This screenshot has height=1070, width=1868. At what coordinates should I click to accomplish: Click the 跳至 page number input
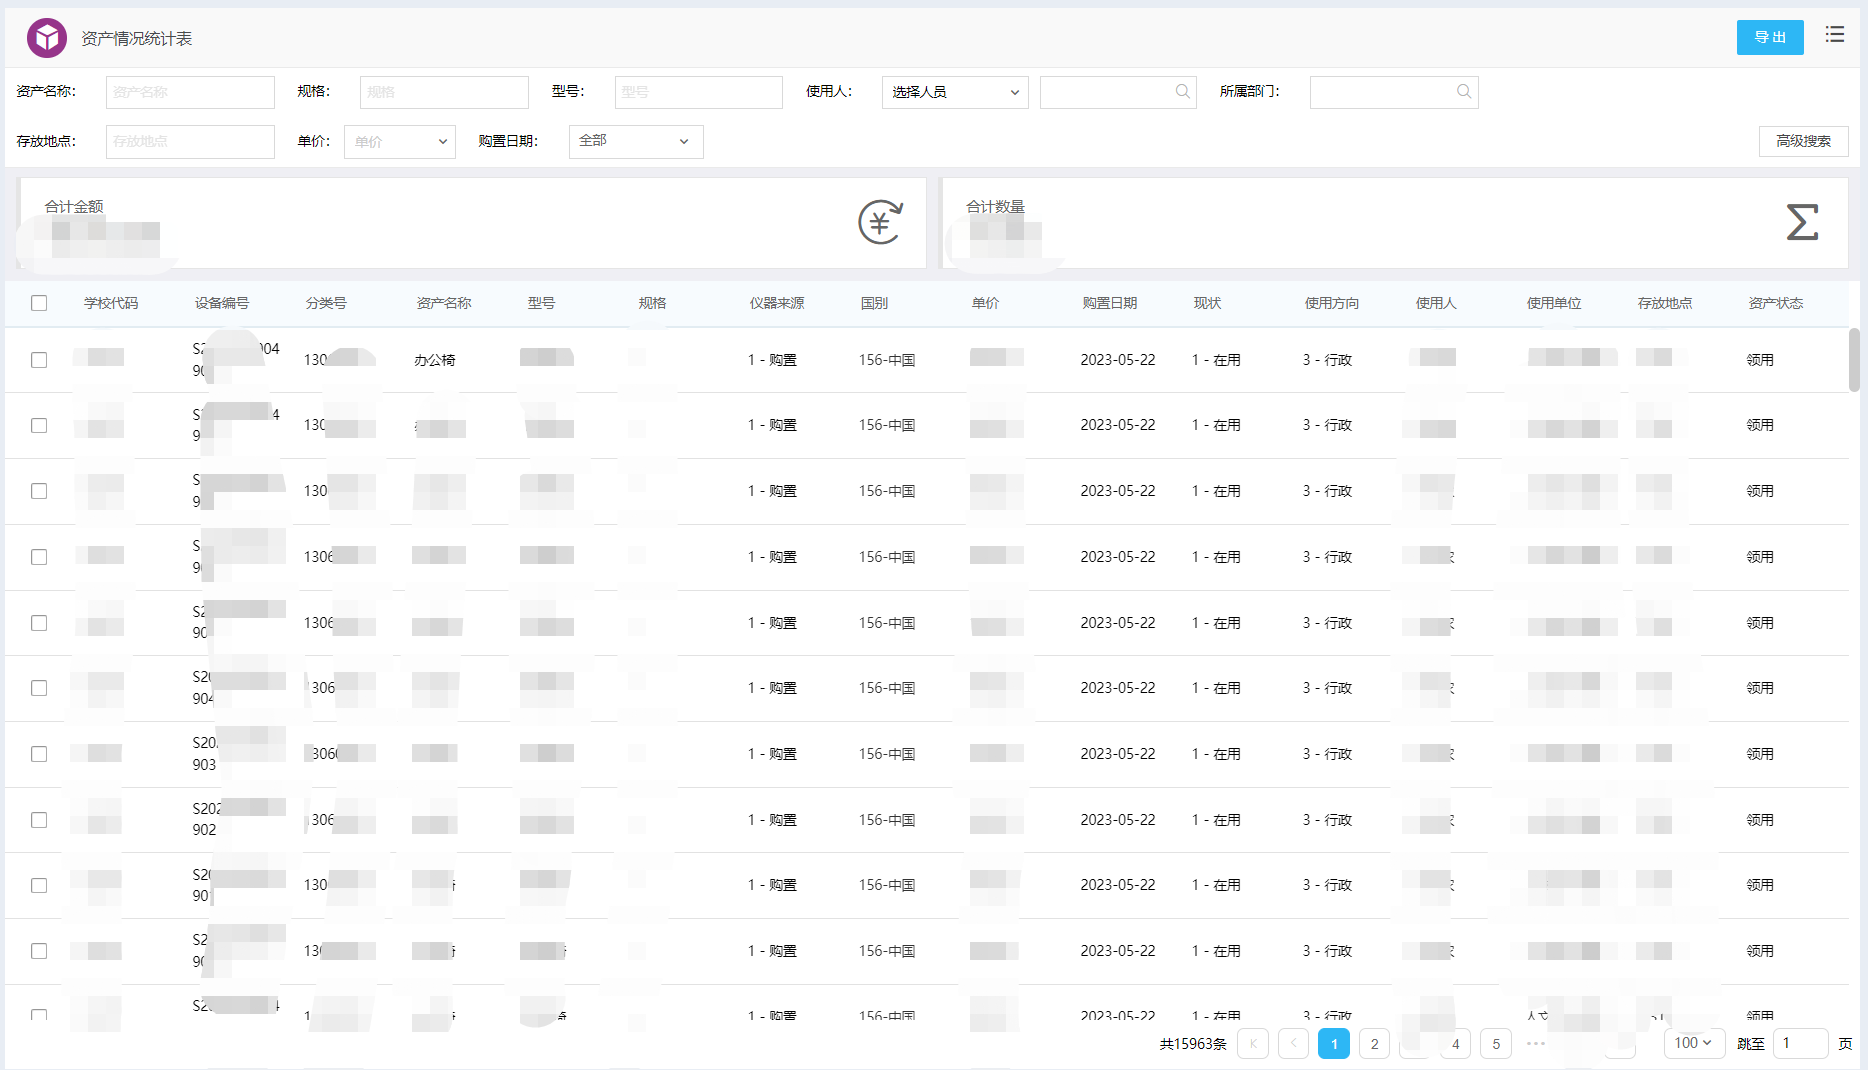(x=1800, y=1043)
